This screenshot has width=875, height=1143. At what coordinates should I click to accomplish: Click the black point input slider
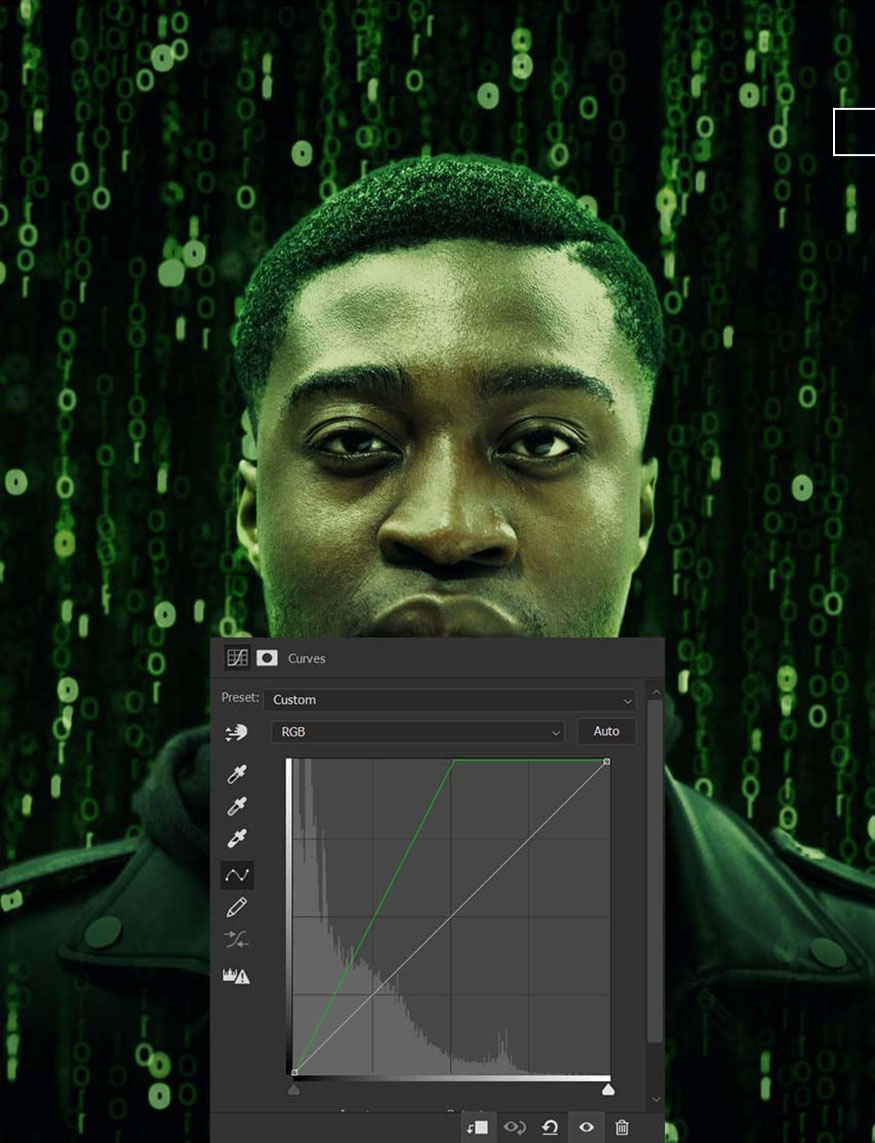click(294, 1090)
